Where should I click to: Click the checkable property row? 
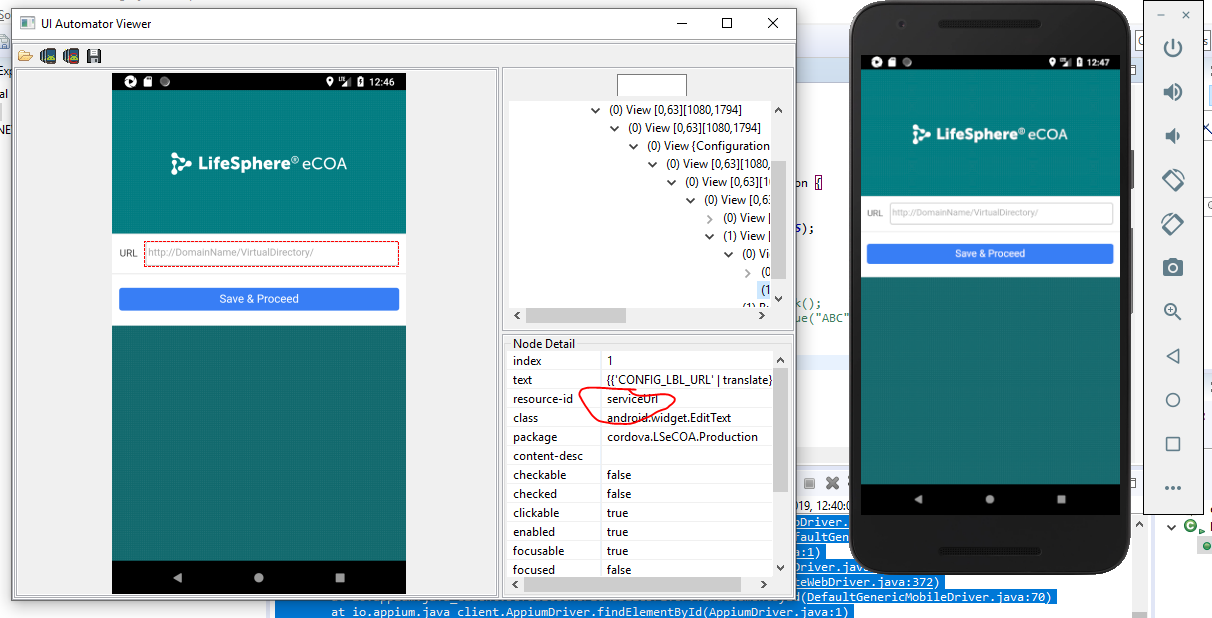(x=641, y=475)
